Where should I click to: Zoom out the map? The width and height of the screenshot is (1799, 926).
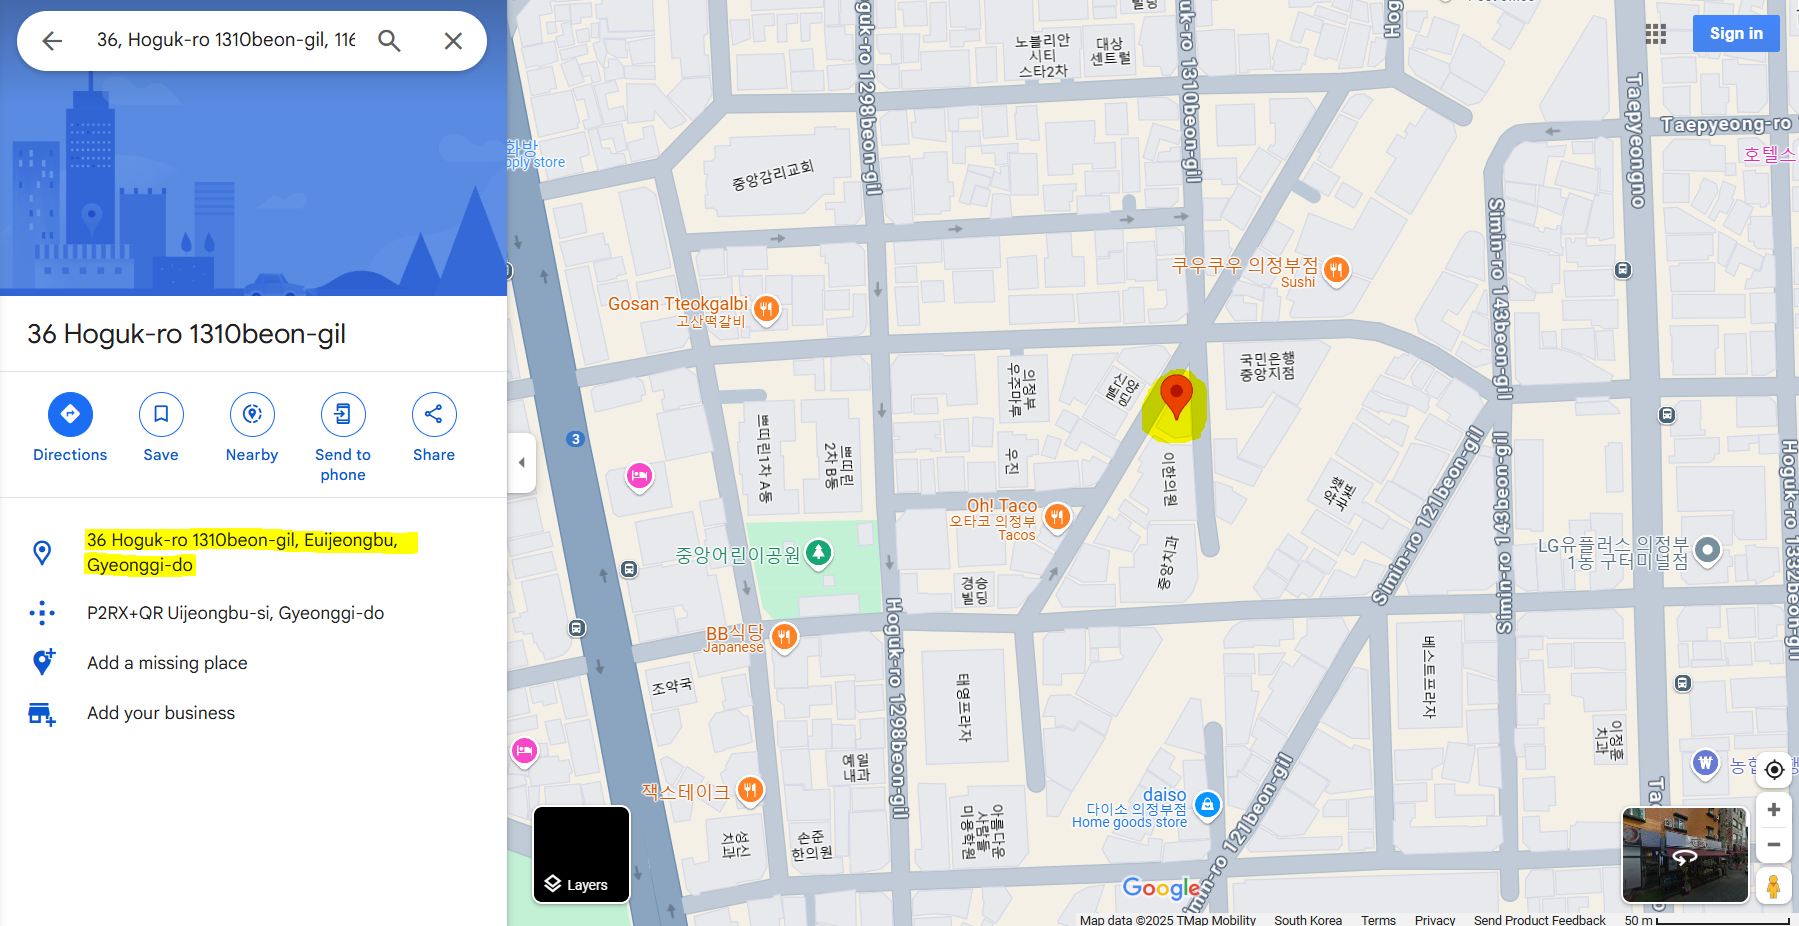tap(1774, 845)
